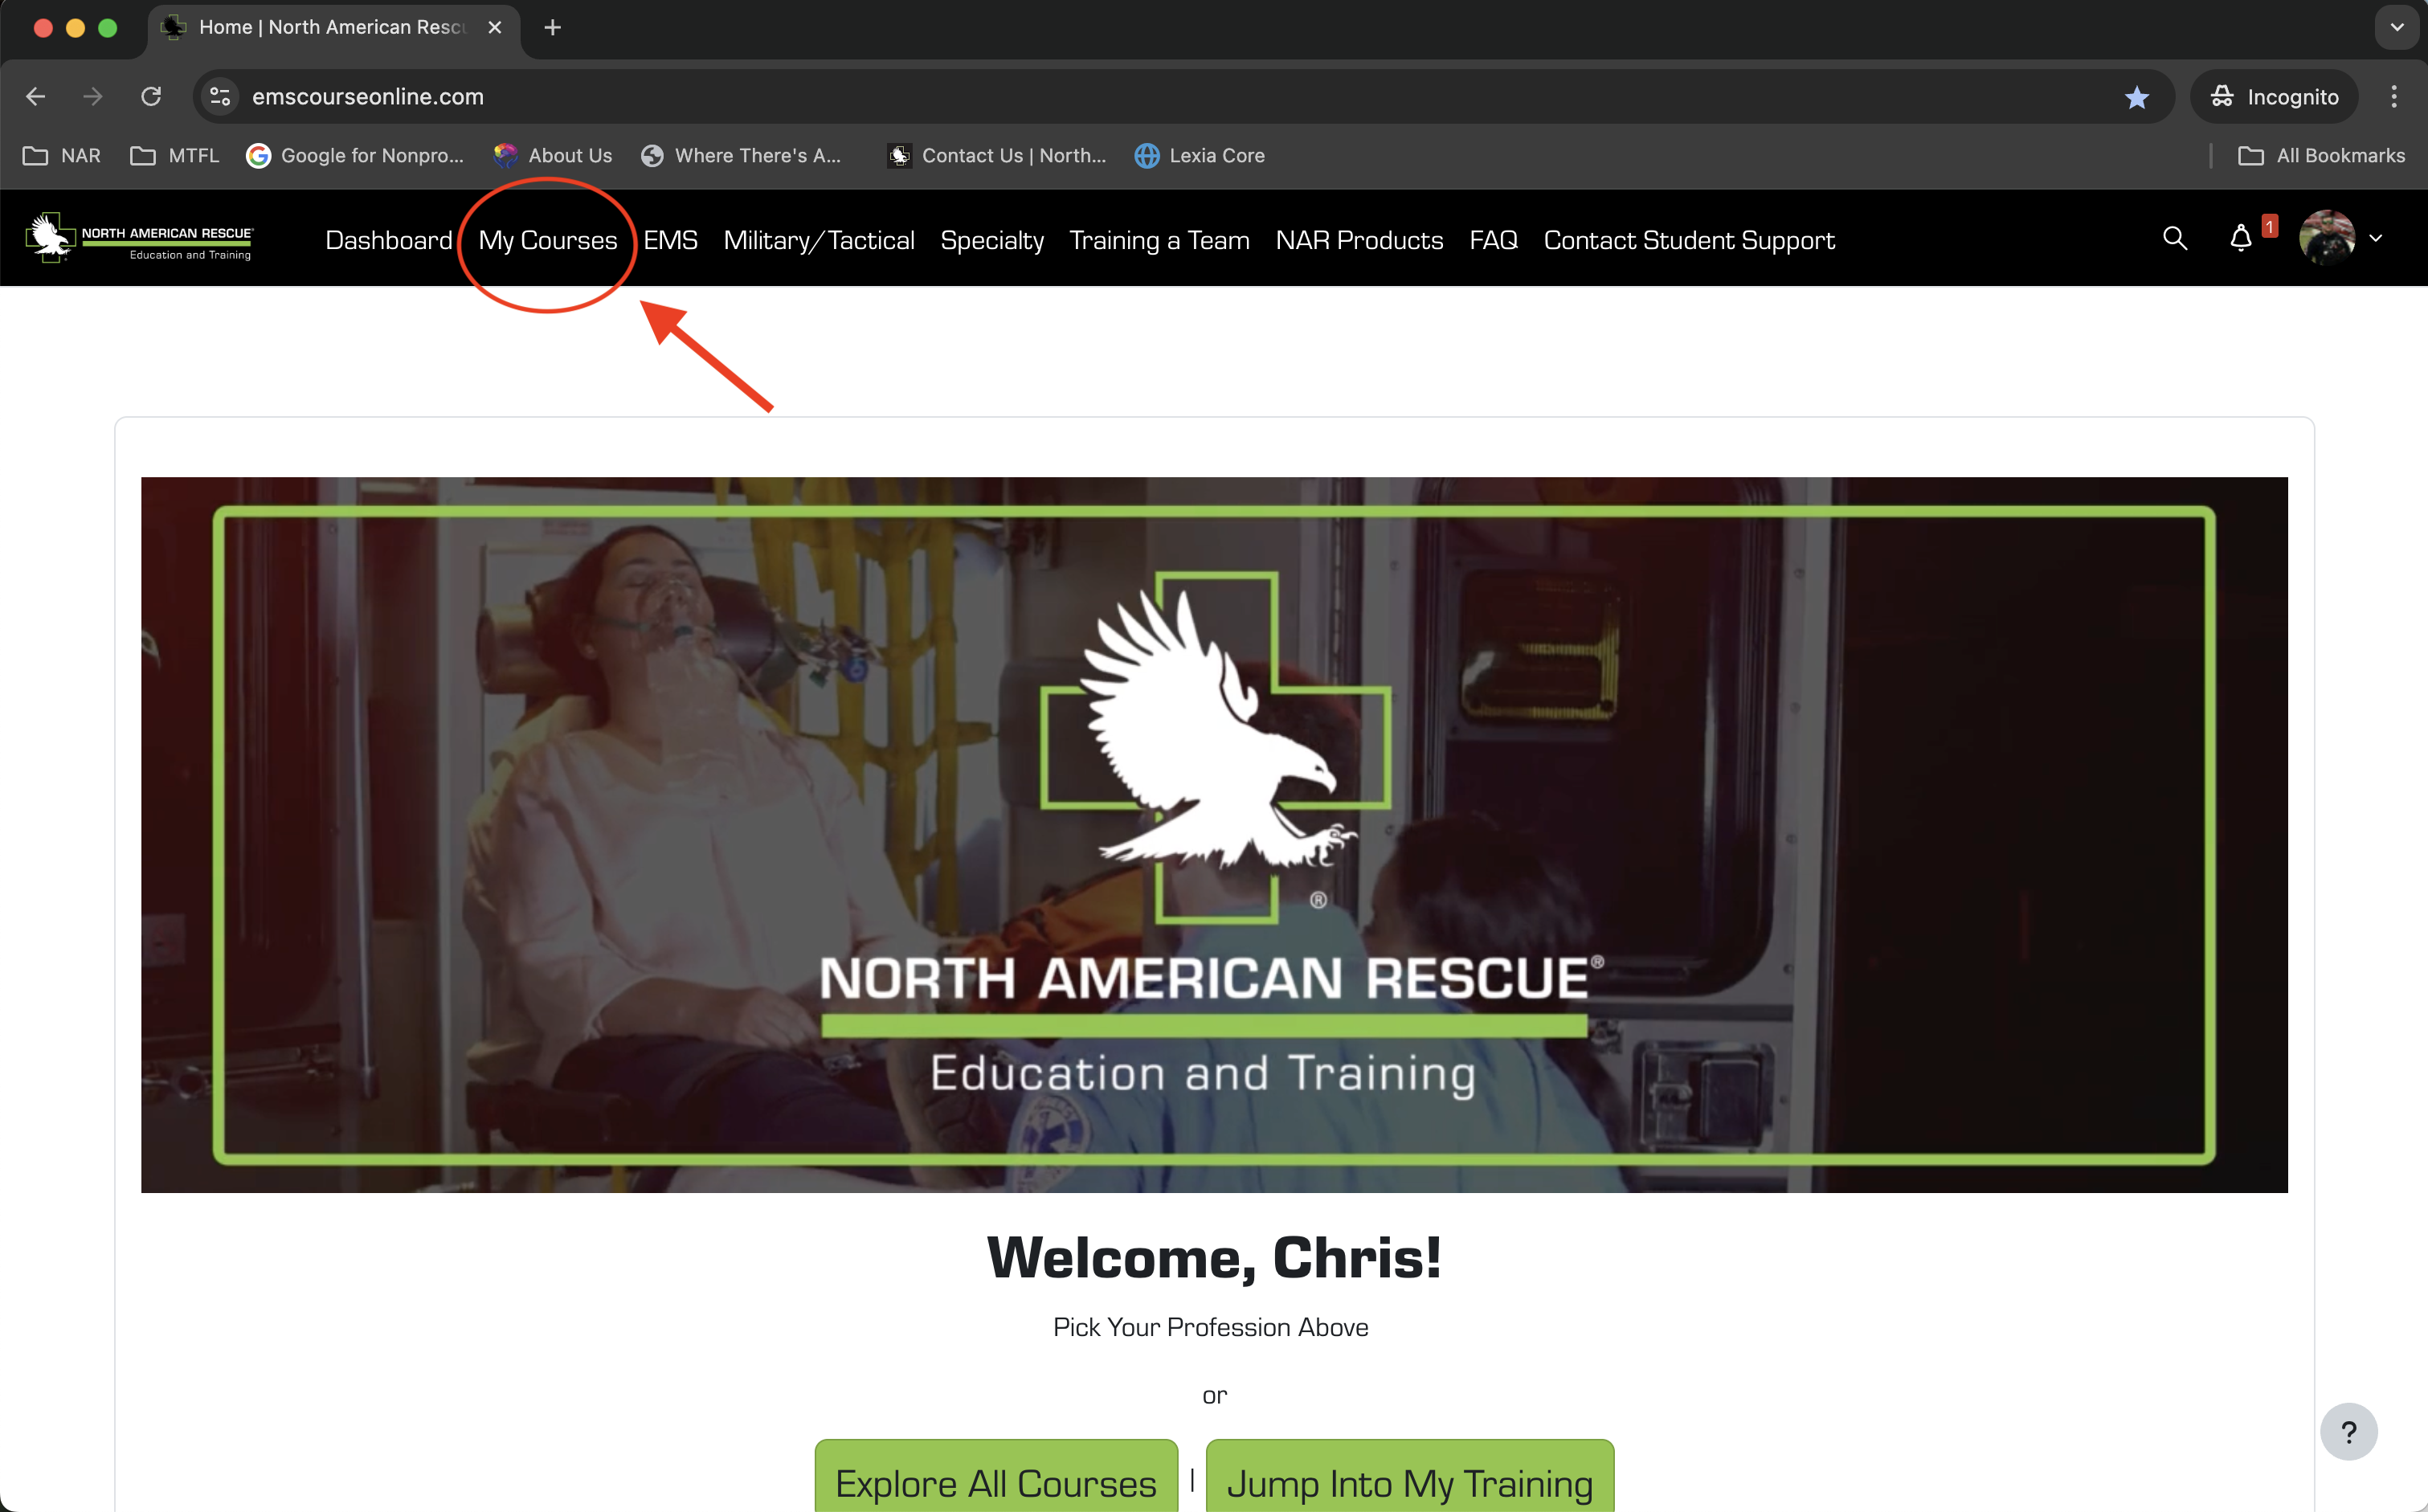The image size is (2428, 1512).
Task: Open the EMS menu item
Action: click(x=670, y=240)
